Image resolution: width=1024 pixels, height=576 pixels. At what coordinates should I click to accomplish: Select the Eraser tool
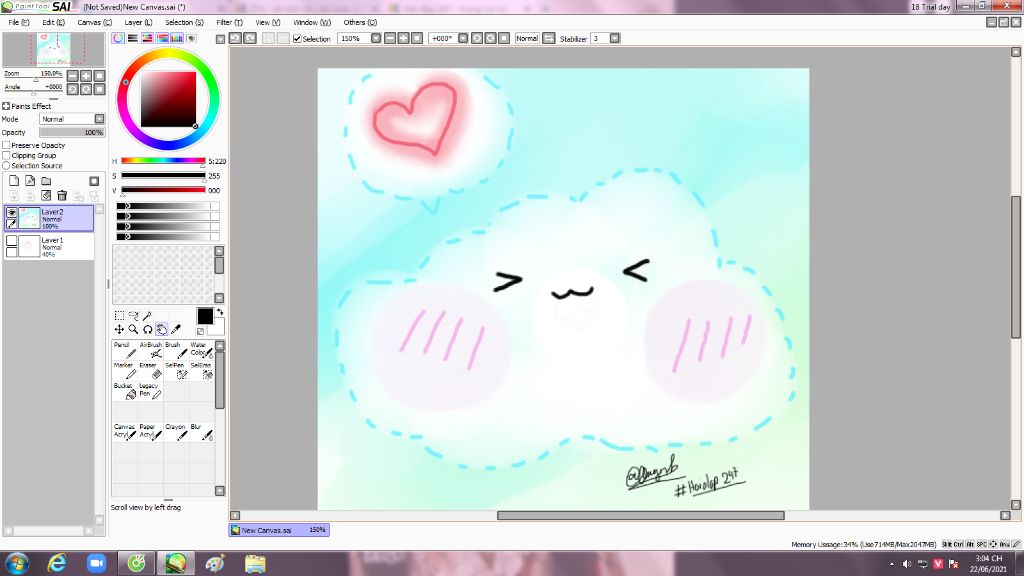pyautogui.click(x=150, y=371)
